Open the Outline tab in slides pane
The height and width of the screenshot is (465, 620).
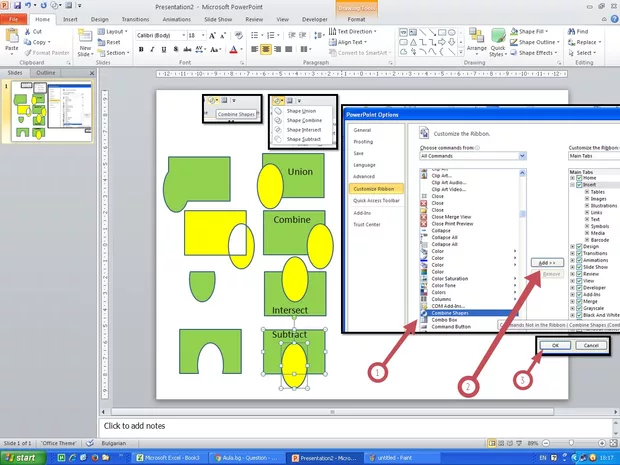pyautogui.click(x=46, y=73)
